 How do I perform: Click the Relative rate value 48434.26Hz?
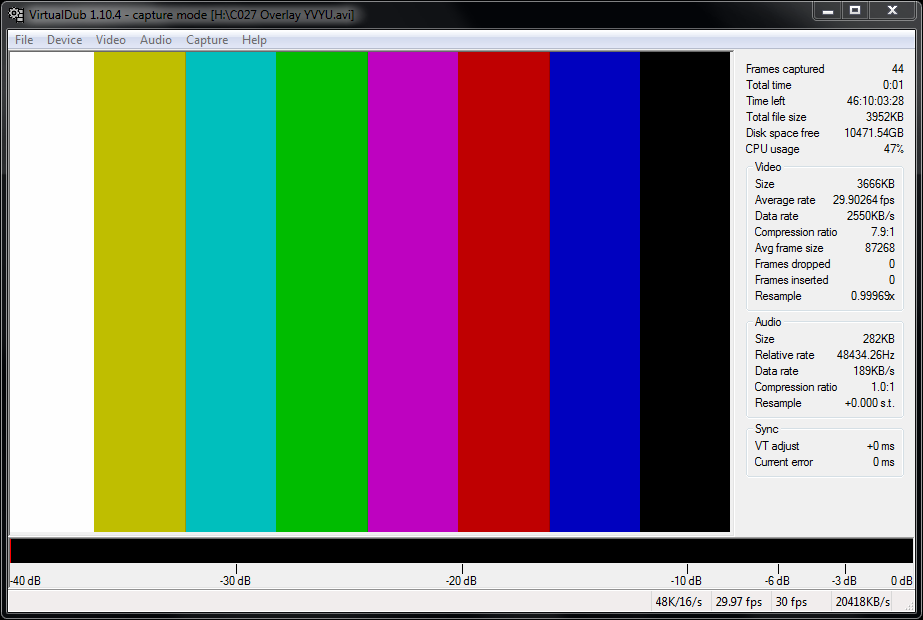(865, 354)
